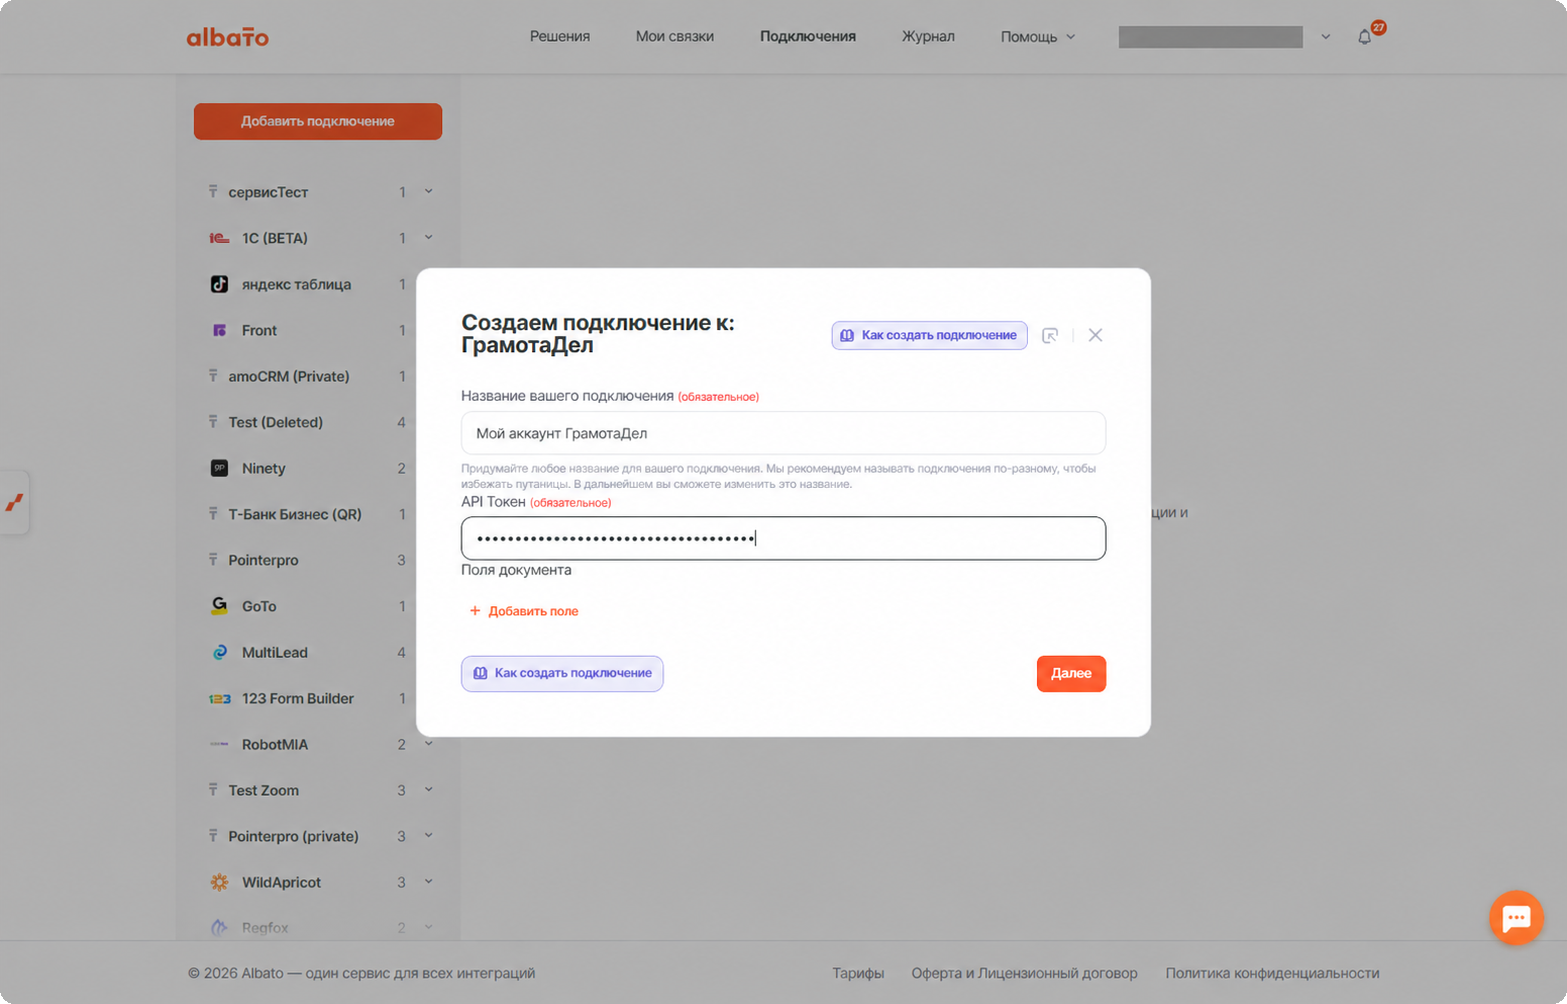Click the 123 Form Builder icon
The height and width of the screenshot is (1004, 1567).
(219, 698)
